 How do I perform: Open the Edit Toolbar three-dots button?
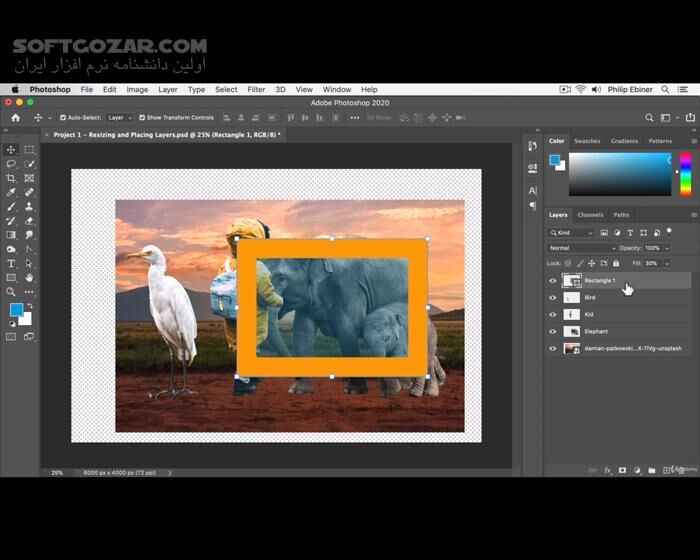[29, 292]
